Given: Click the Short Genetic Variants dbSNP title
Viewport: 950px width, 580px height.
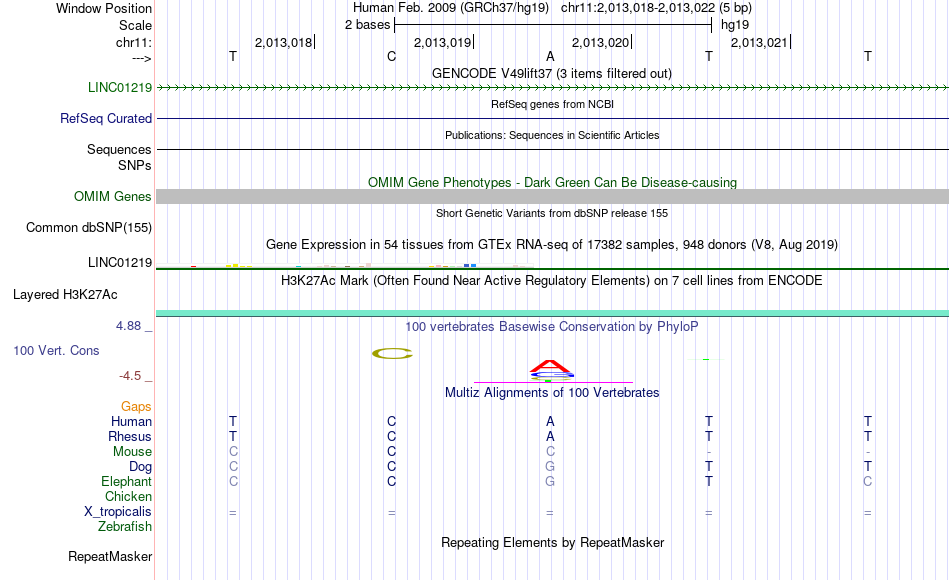Looking at the screenshot, I should pyautogui.click(x=552, y=213).
